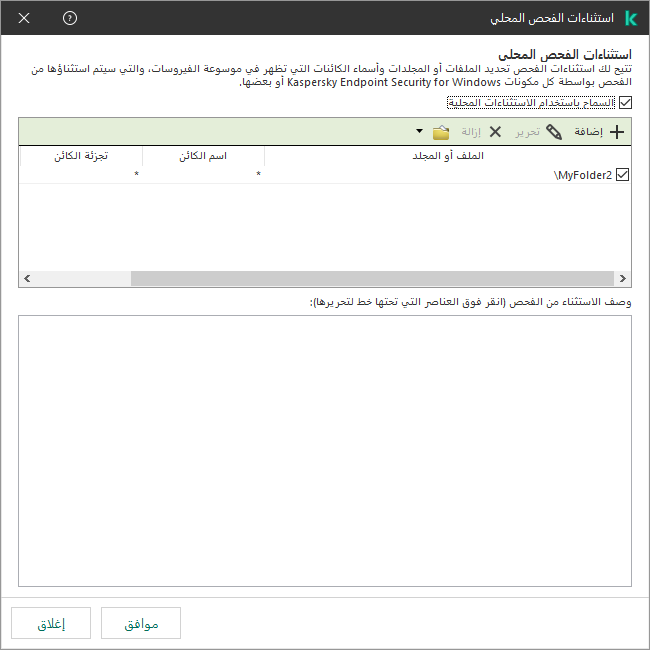Click the Kaspersky logo in title bar

pos(631,18)
